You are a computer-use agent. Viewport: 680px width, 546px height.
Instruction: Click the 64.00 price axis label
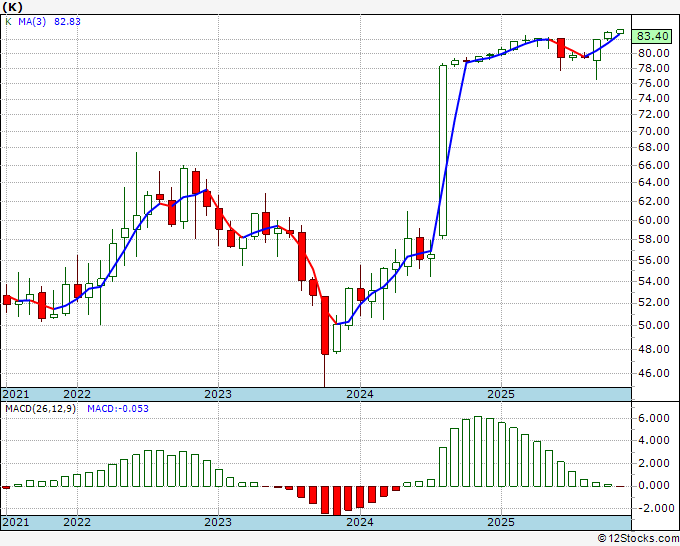click(654, 183)
